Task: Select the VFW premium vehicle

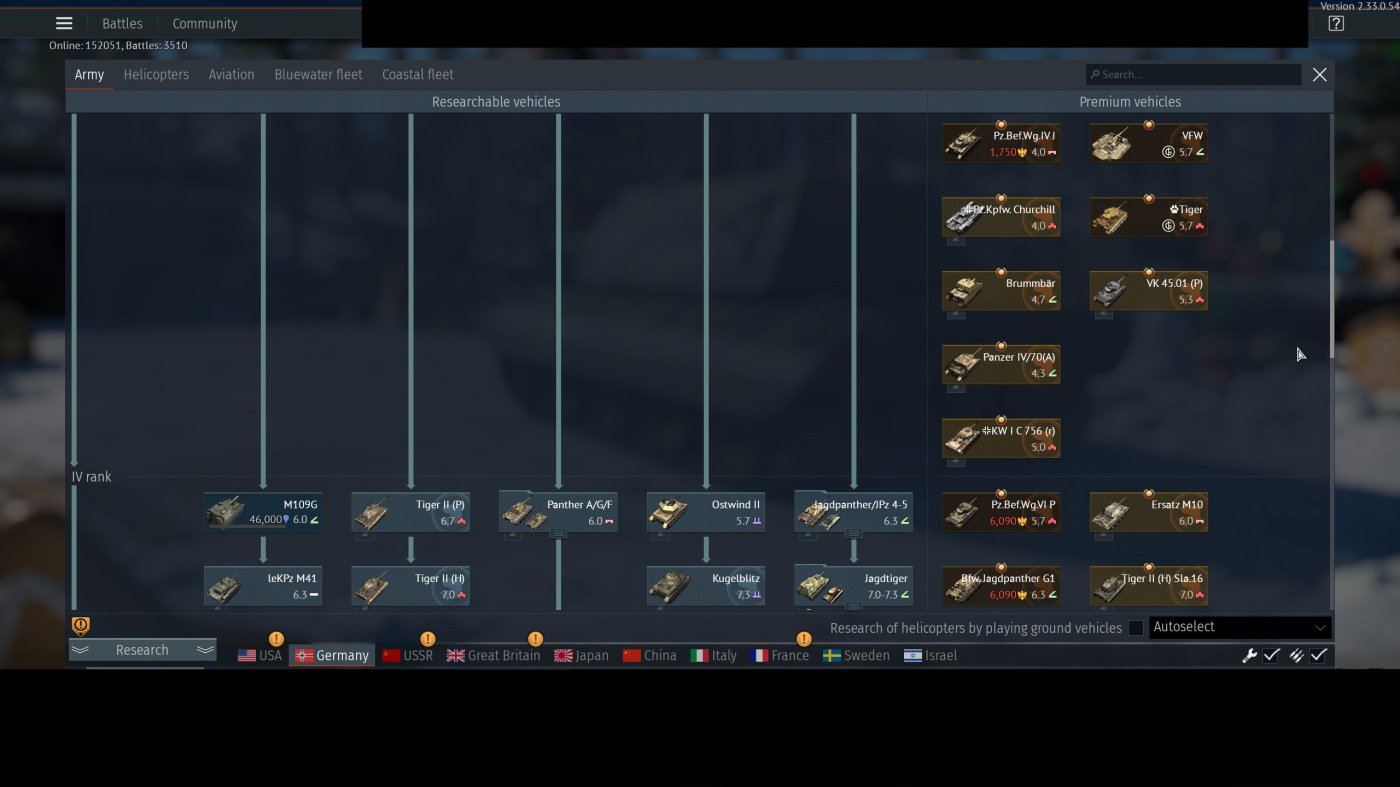Action: pyautogui.click(x=1148, y=143)
